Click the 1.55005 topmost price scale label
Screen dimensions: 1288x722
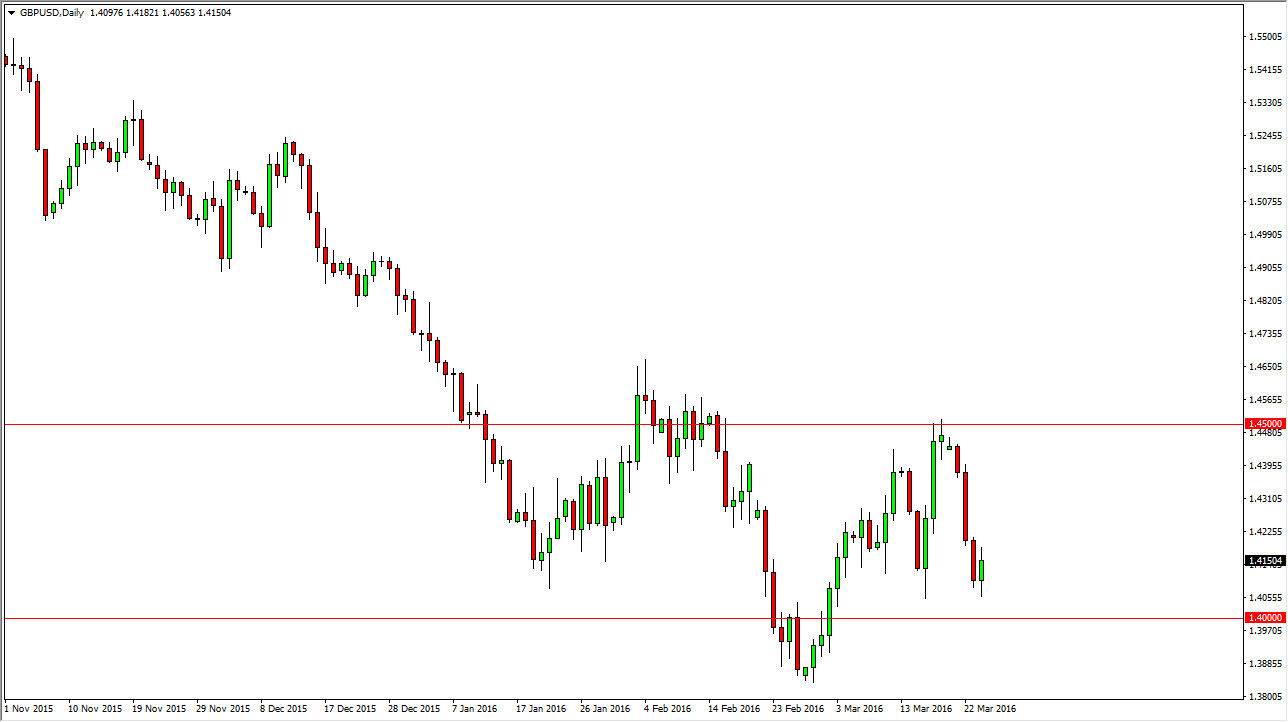1267,38
